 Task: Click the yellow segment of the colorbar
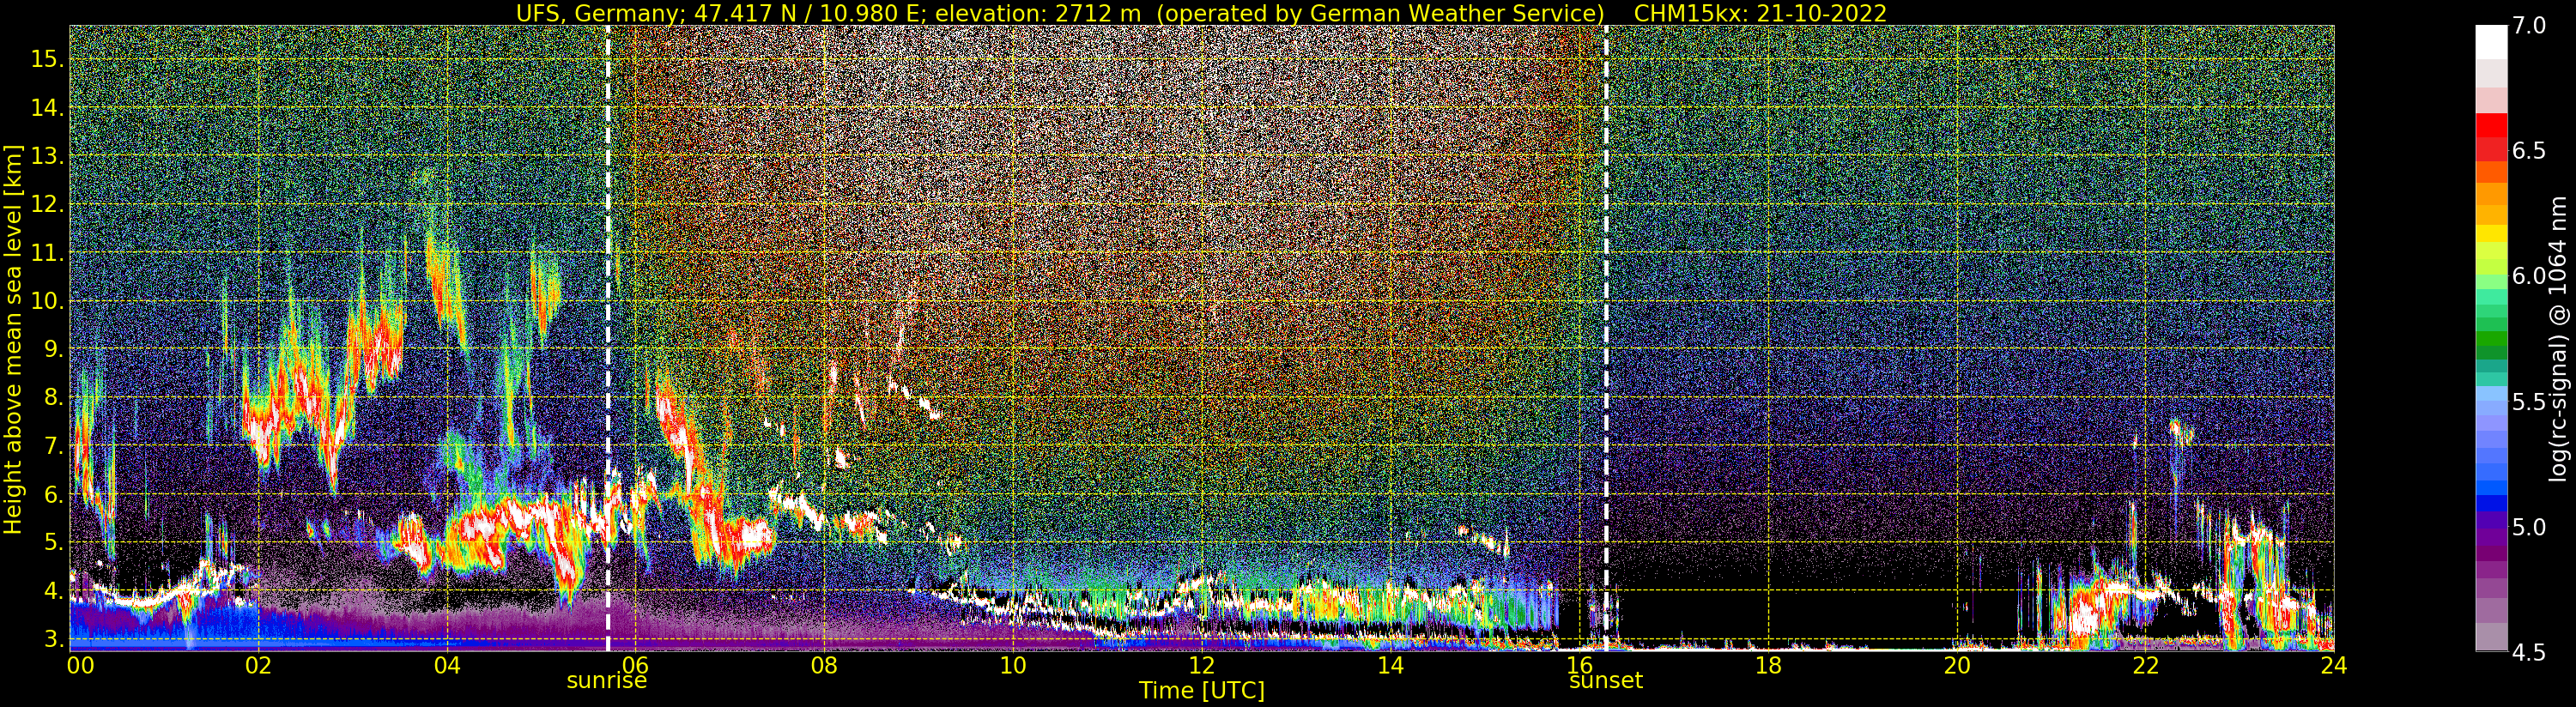point(2490,234)
